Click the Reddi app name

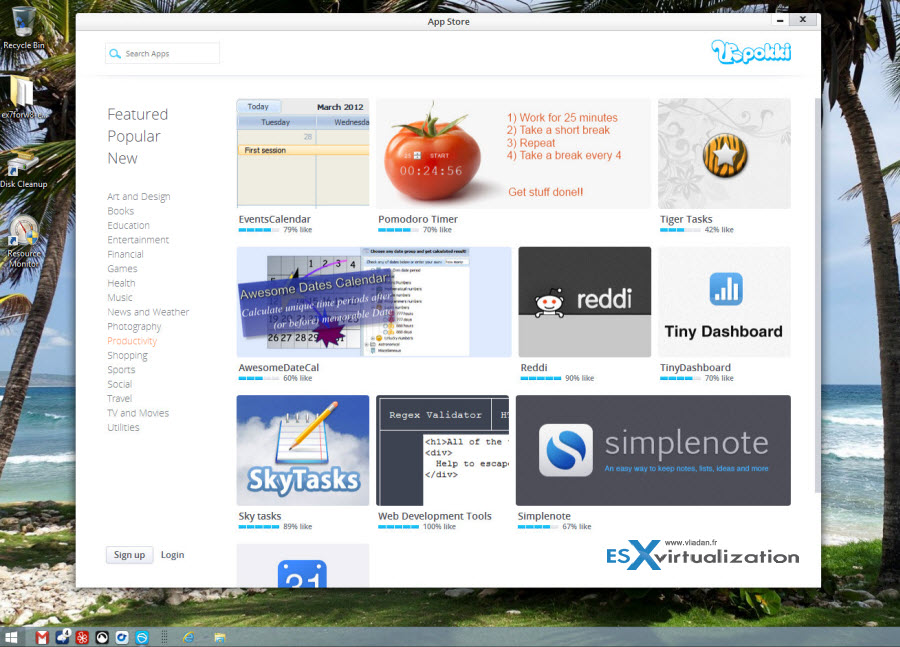(x=534, y=367)
